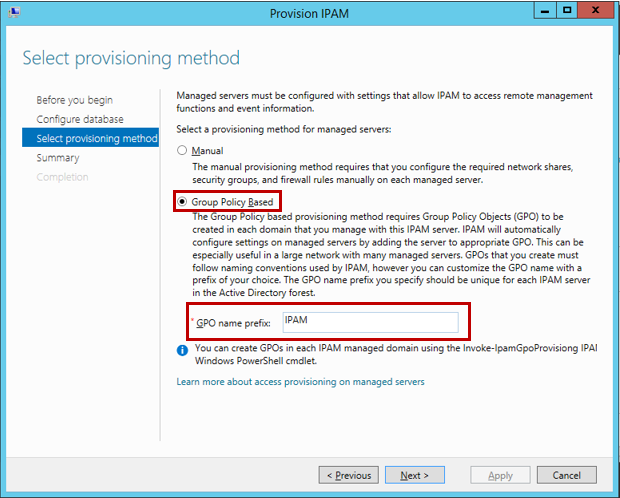
Task: Click the disabled Apply button
Action: (x=500, y=475)
